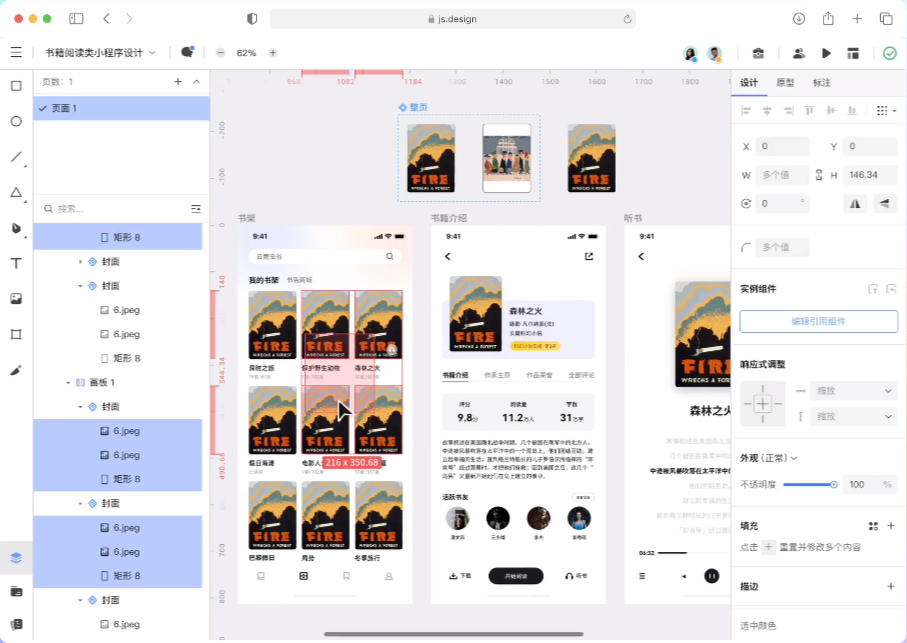
Task: Open the hamburger main menu
Action: point(16,53)
